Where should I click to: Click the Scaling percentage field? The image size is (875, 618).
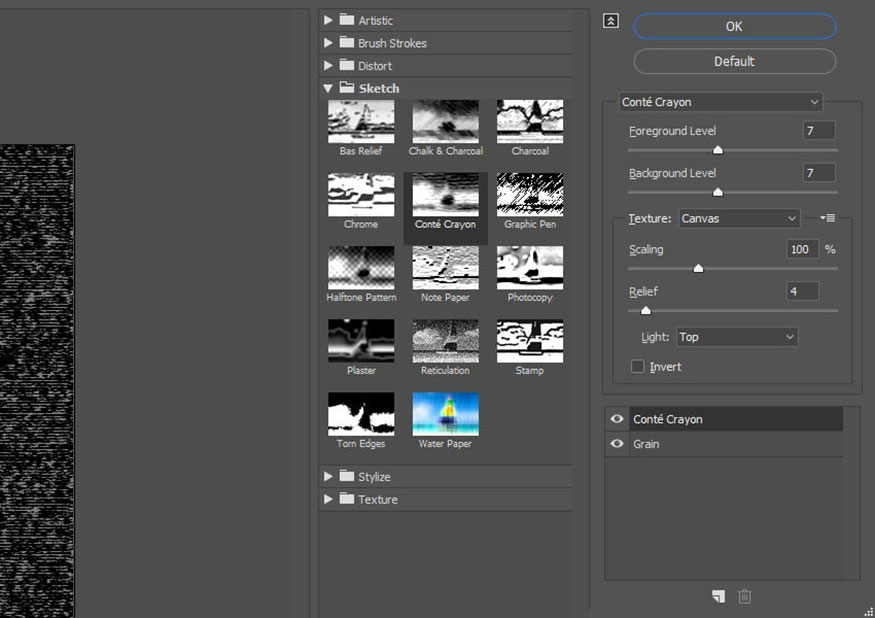pyautogui.click(x=802, y=249)
